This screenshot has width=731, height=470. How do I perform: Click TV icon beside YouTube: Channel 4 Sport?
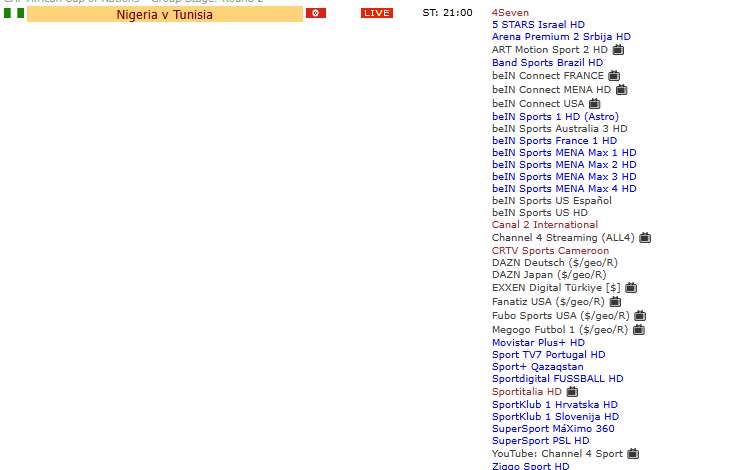coord(633,454)
